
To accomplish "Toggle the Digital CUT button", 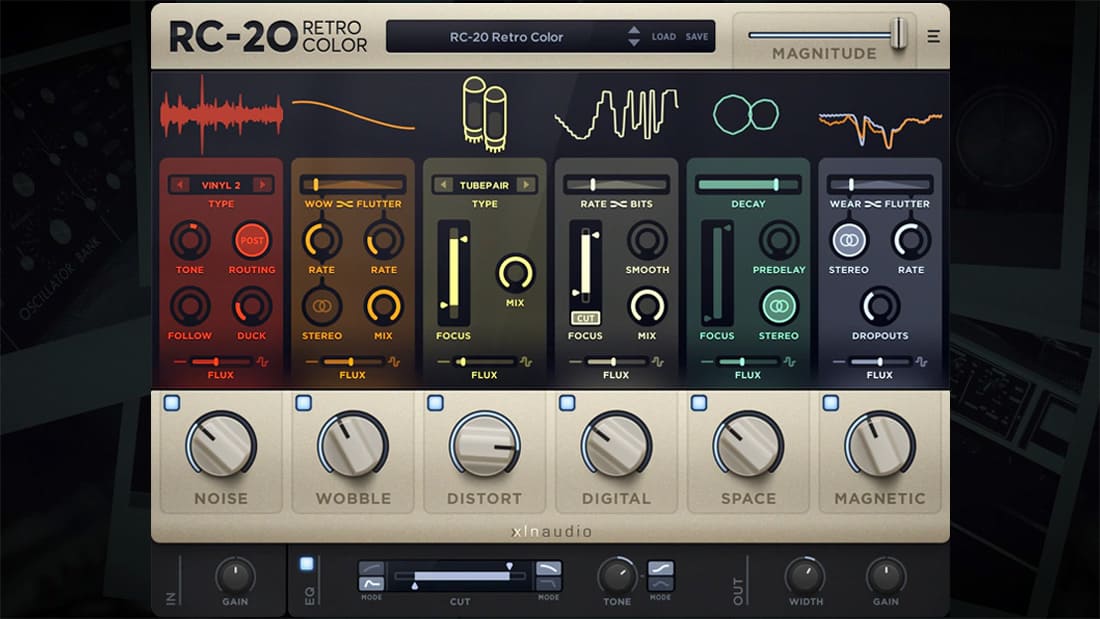I will click(x=585, y=318).
